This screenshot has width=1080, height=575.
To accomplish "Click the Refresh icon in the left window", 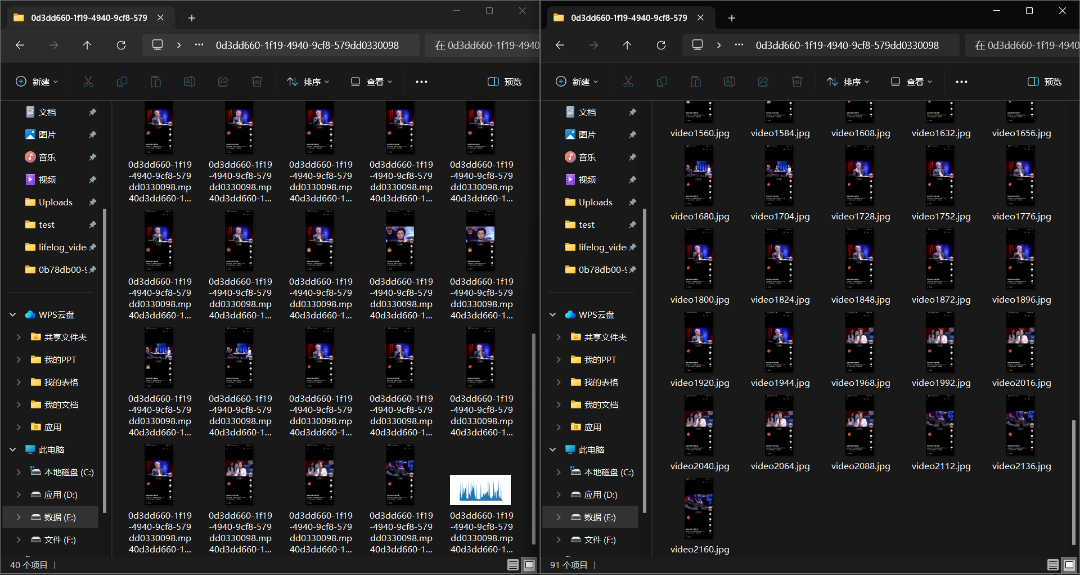I will click(x=121, y=45).
